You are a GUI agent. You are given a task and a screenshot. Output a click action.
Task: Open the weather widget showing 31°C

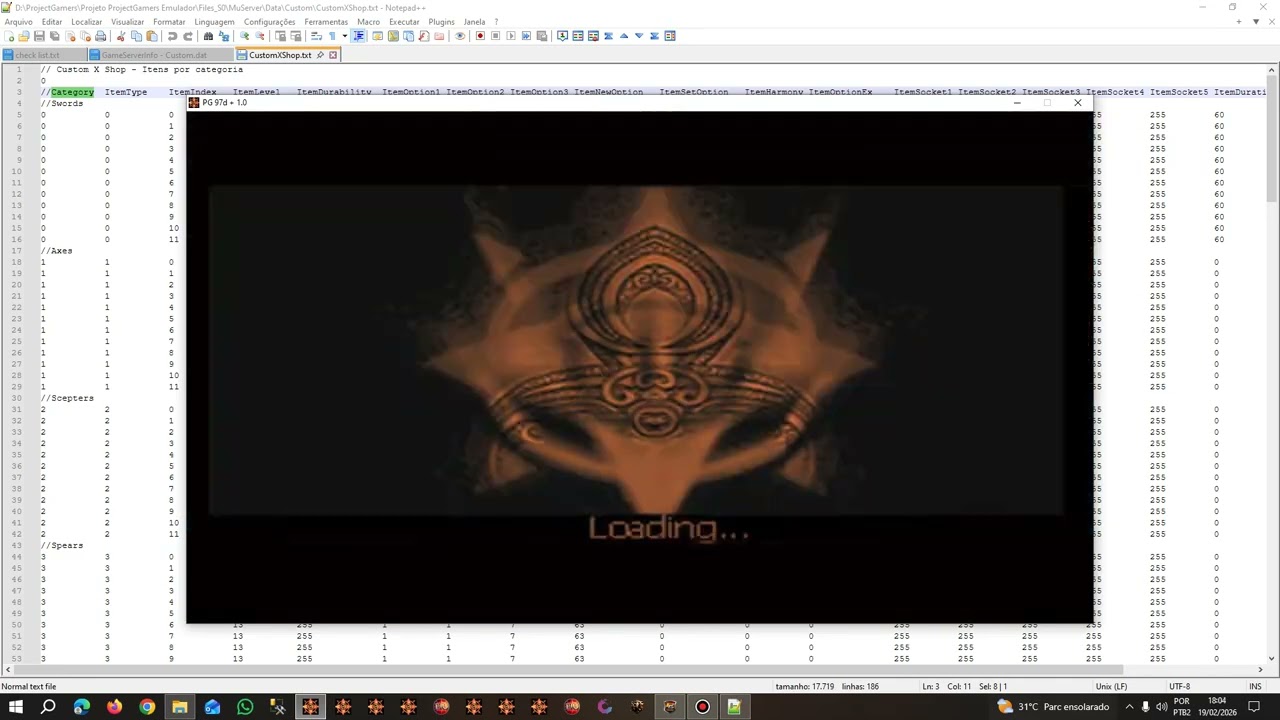click(1053, 707)
